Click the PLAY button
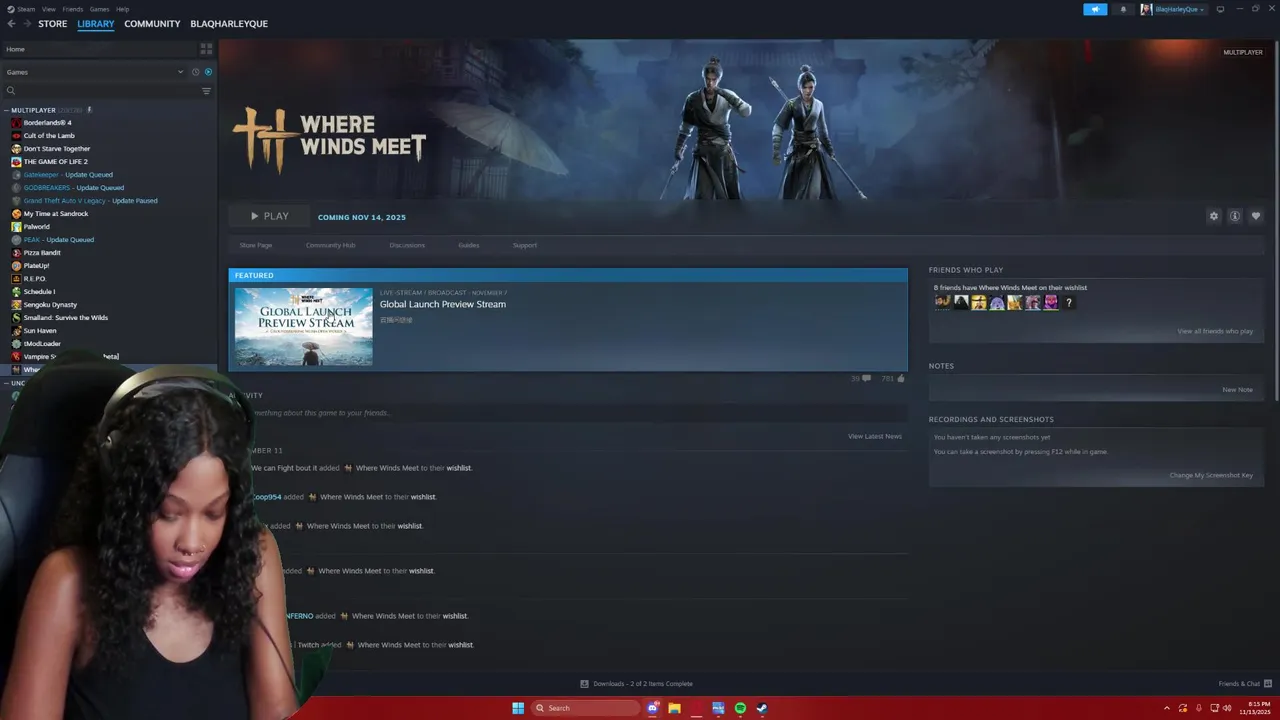 269,216
